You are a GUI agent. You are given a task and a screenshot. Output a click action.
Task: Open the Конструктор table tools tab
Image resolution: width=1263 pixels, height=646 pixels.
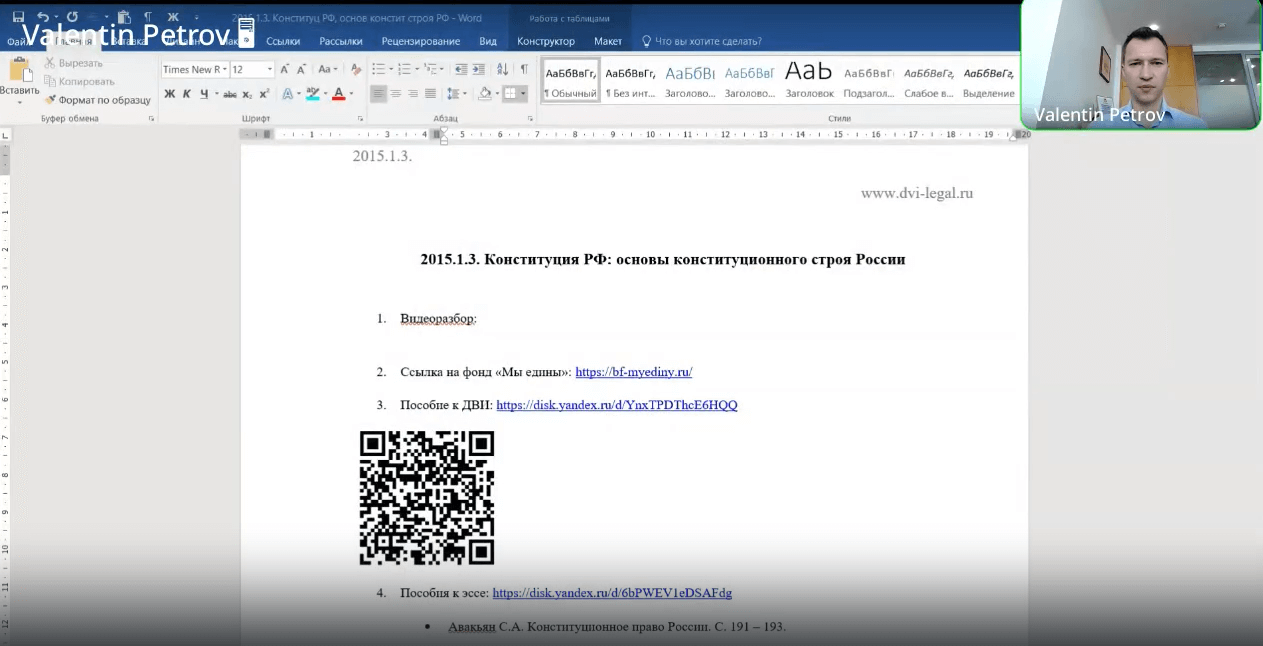click(x=546, y=41)
